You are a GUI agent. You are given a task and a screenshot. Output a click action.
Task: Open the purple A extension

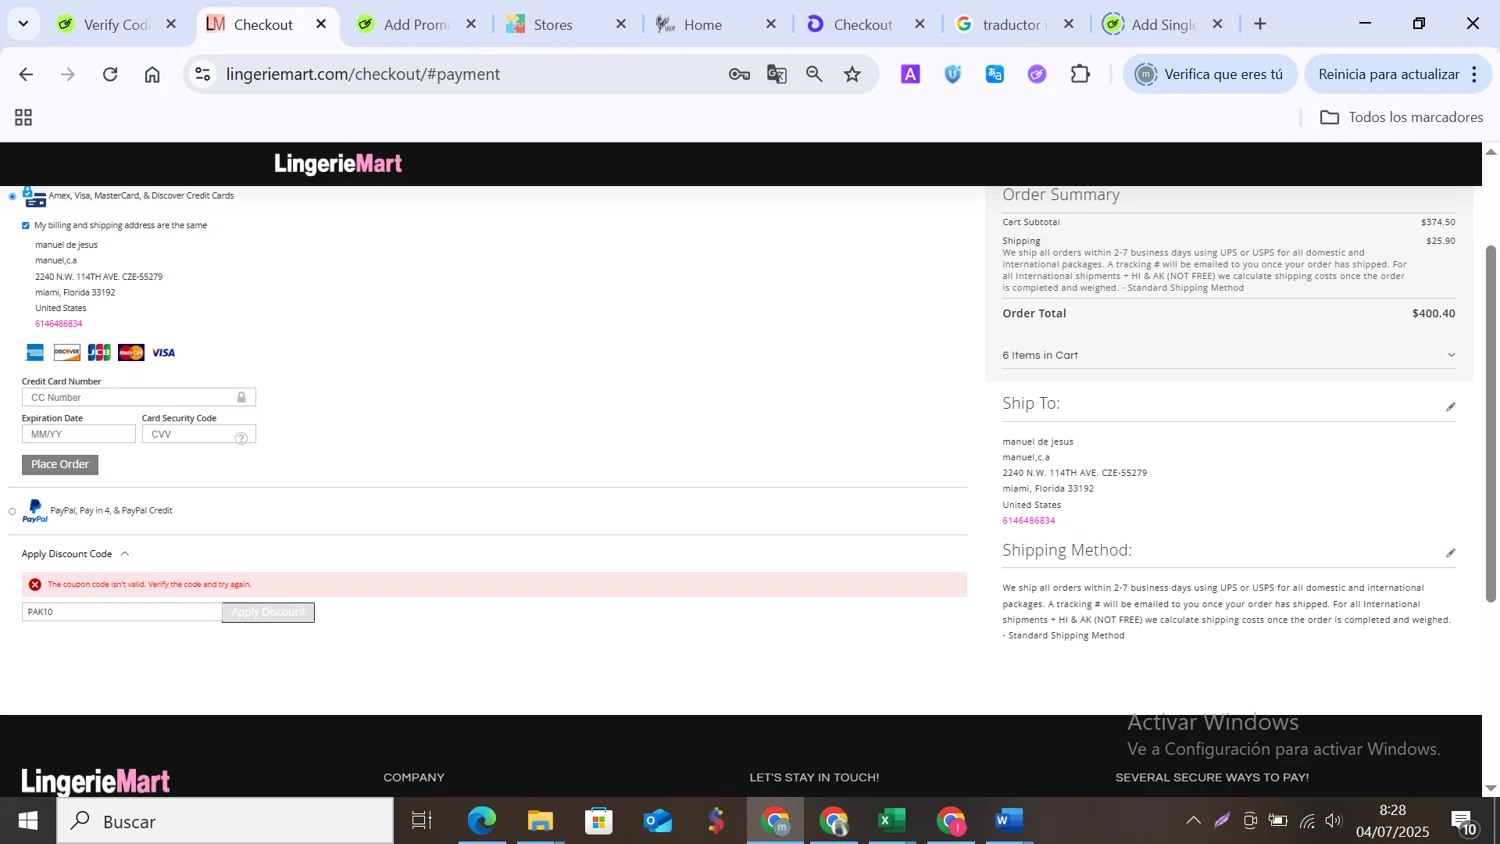[x=910, y=74]
